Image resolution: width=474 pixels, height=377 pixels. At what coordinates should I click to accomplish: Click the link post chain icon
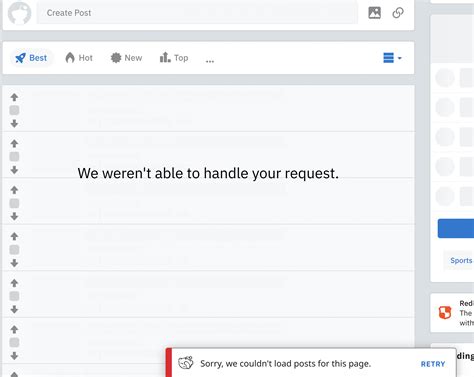(x=398, y=13)
